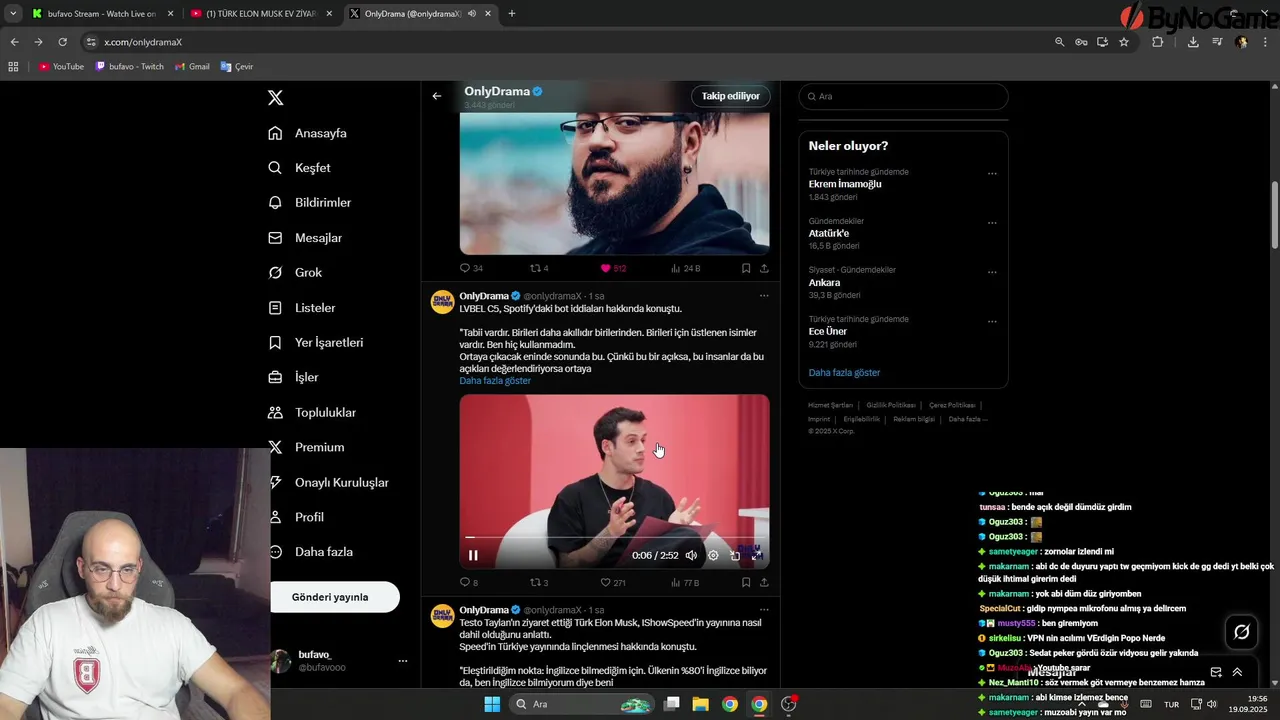
Task: Open options for Atatürk'e trend
Action: tap(992, 222)
